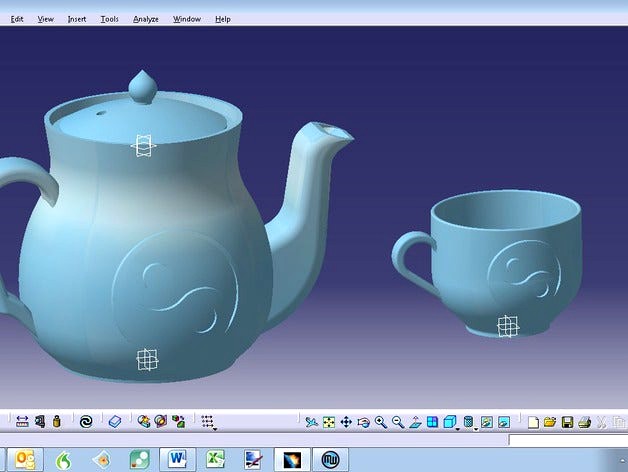This screenshot has width=628, height=472.
Task: Select the Measure Inertia weight icon
Action: point(56,422)
